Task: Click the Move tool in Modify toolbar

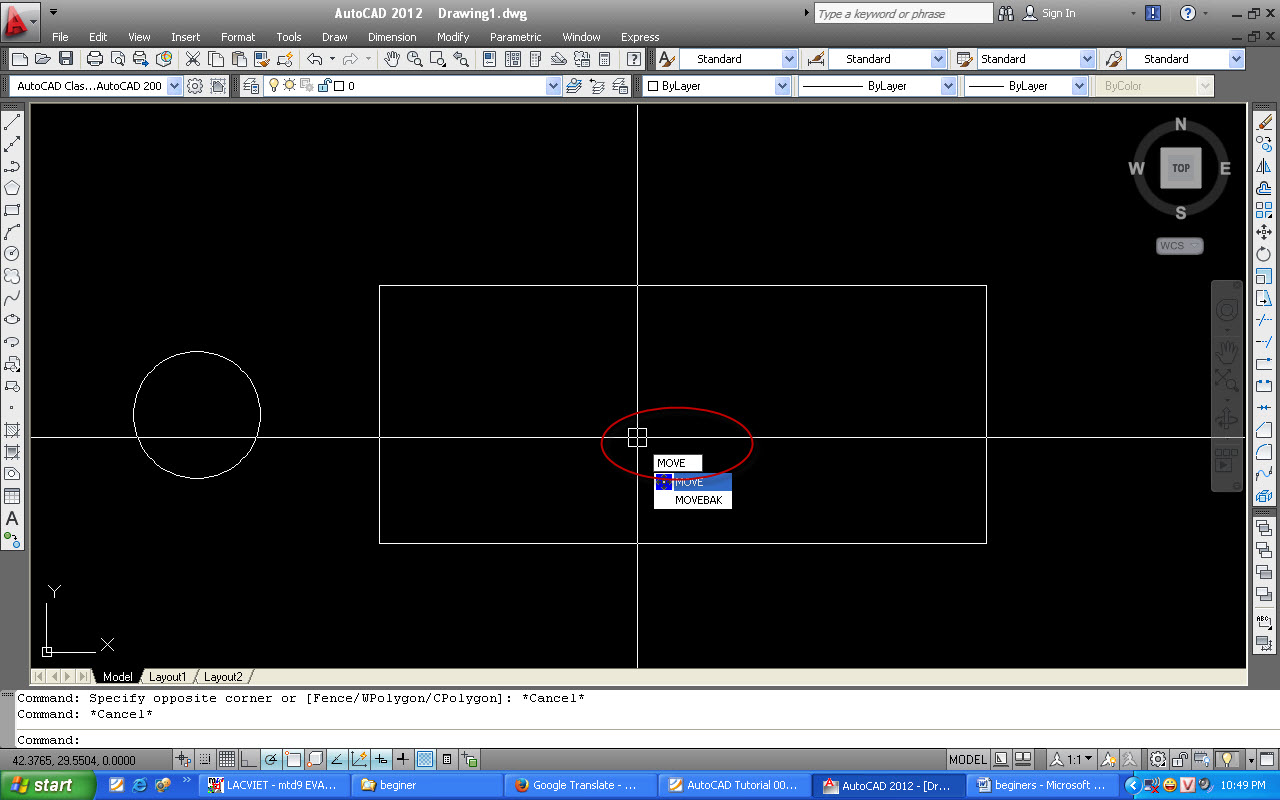Action: tap(1264, 232)
